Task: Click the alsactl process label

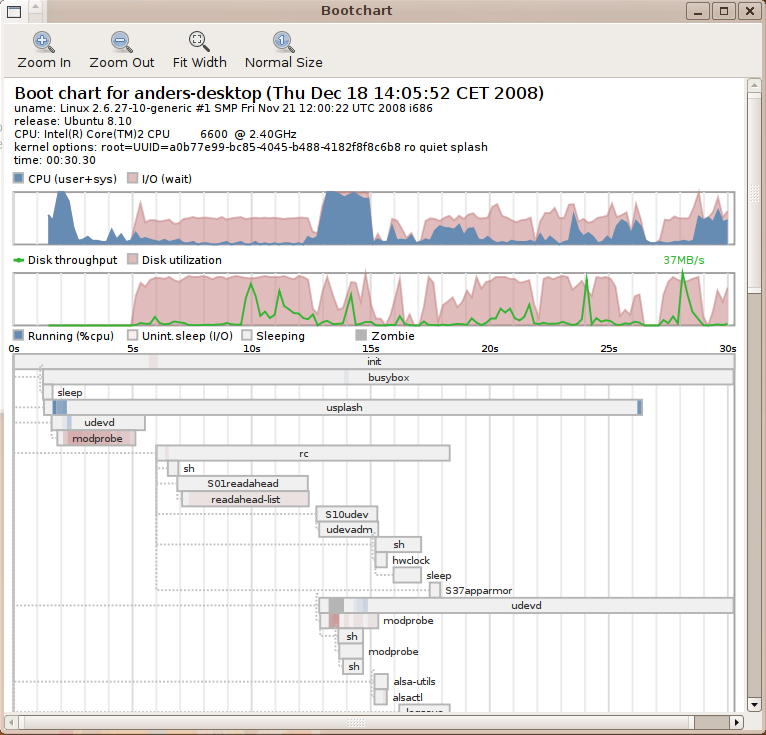Action: tap(407, 697)
